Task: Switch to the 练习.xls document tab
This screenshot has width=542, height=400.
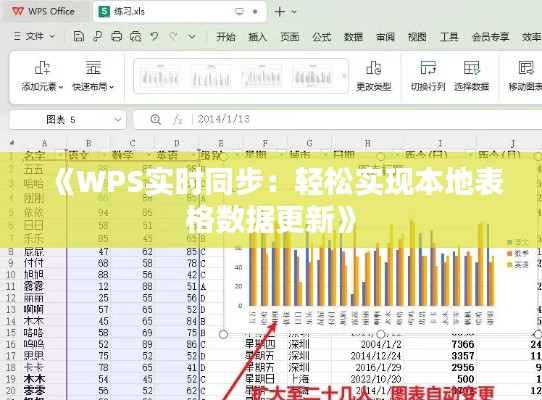Action: [179, 11]
